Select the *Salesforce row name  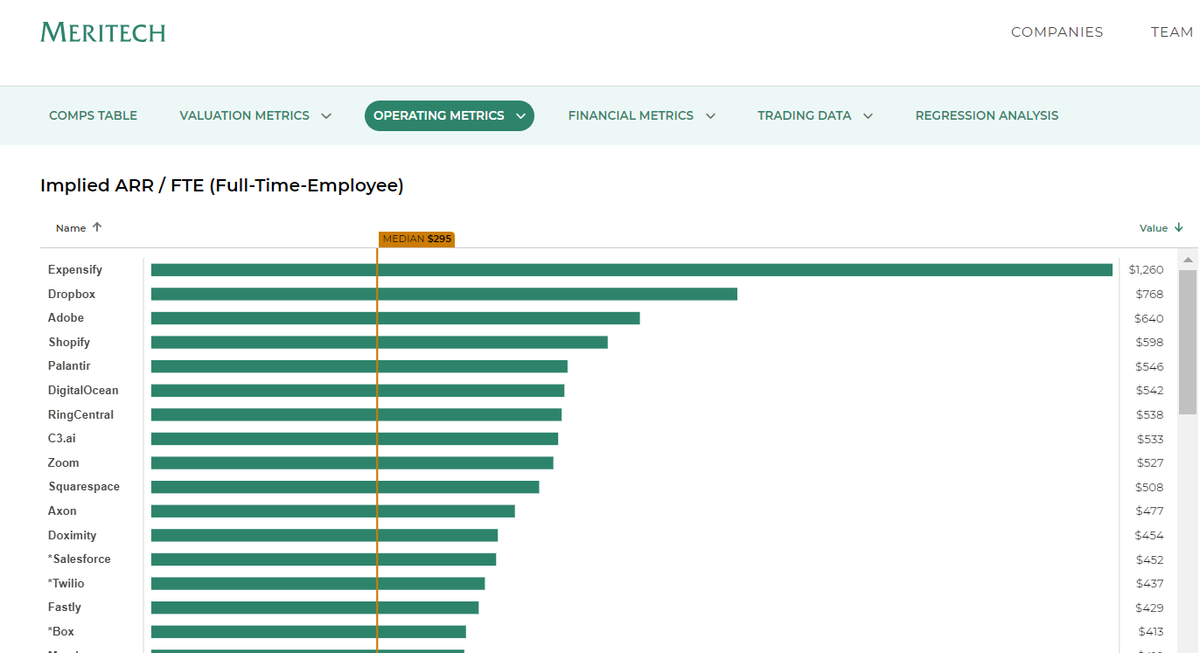tap(79, 559)
